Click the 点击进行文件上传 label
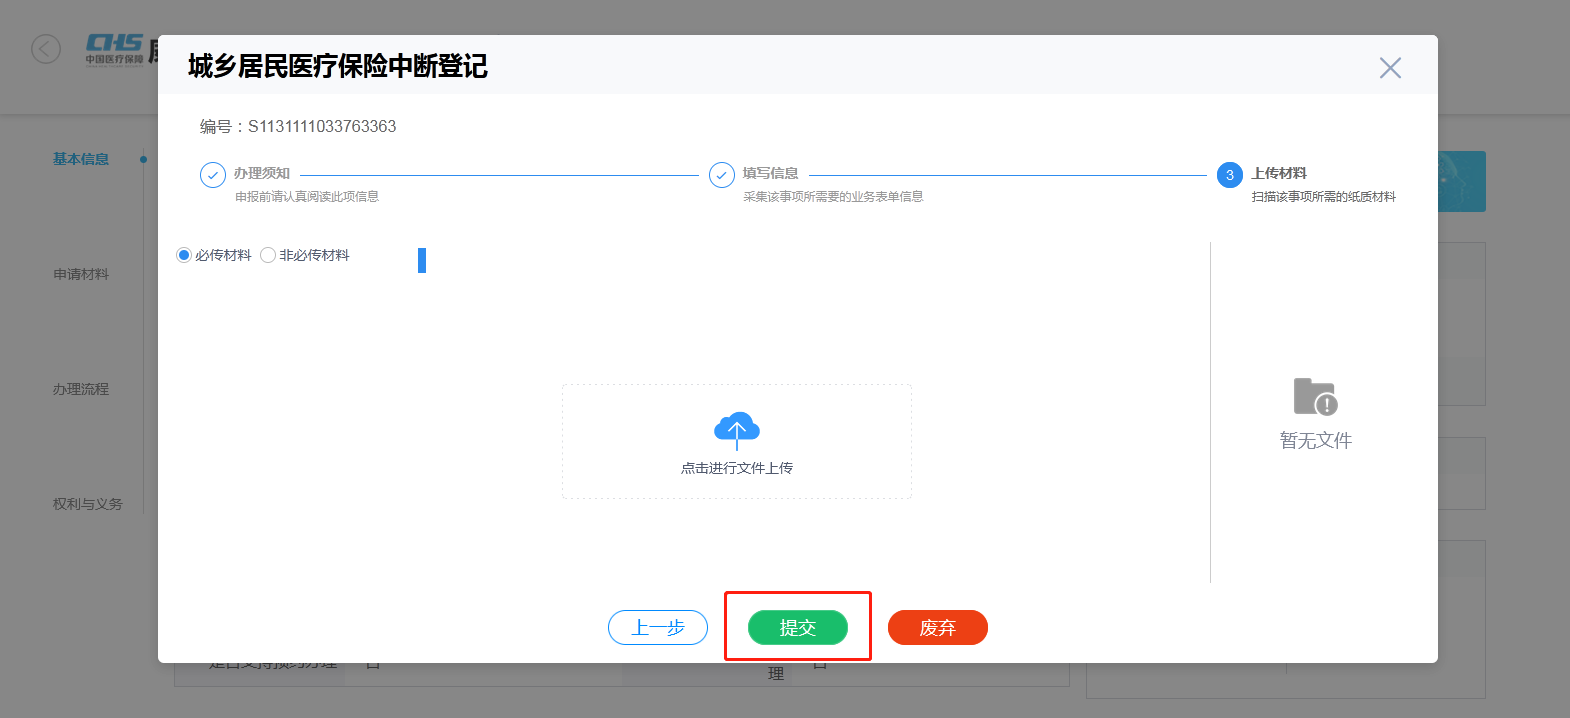This screenshot has width=1570, height=718. pyautogui.click(x=737, y=468)
